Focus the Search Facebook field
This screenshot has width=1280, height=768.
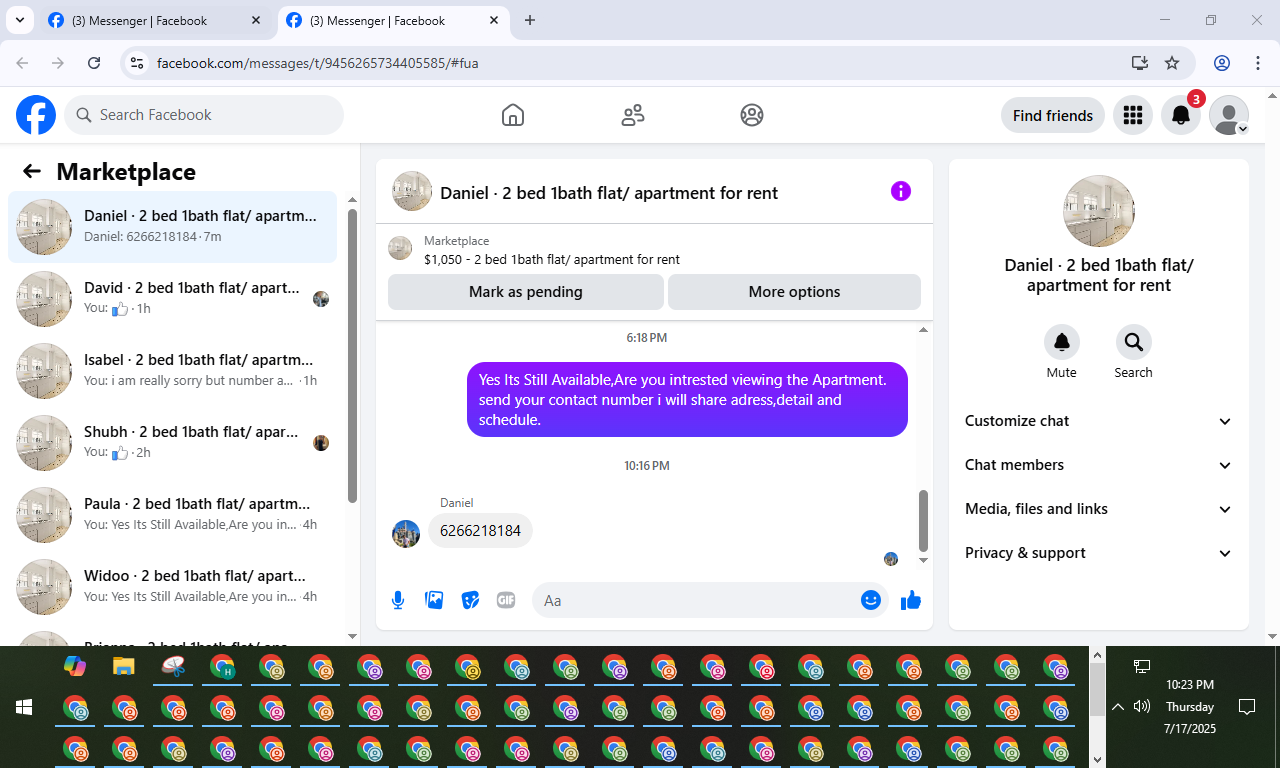pos(204,115)
